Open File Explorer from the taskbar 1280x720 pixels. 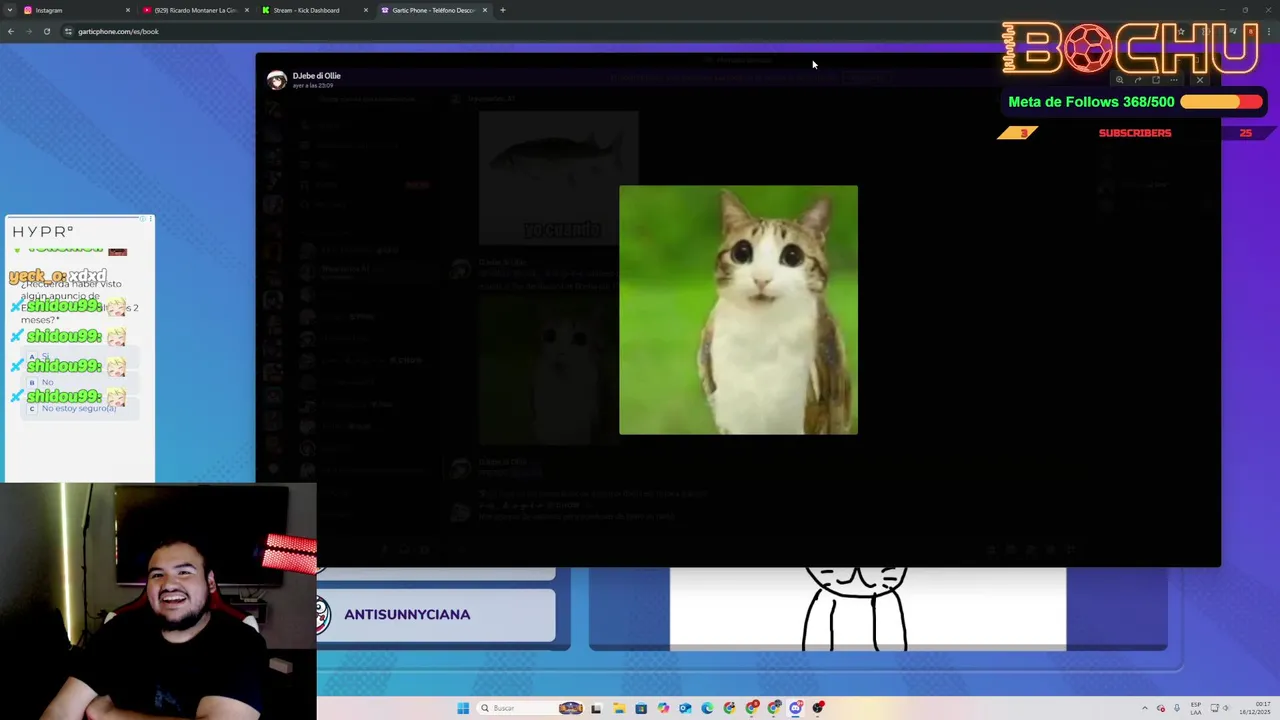pos(619,708)
